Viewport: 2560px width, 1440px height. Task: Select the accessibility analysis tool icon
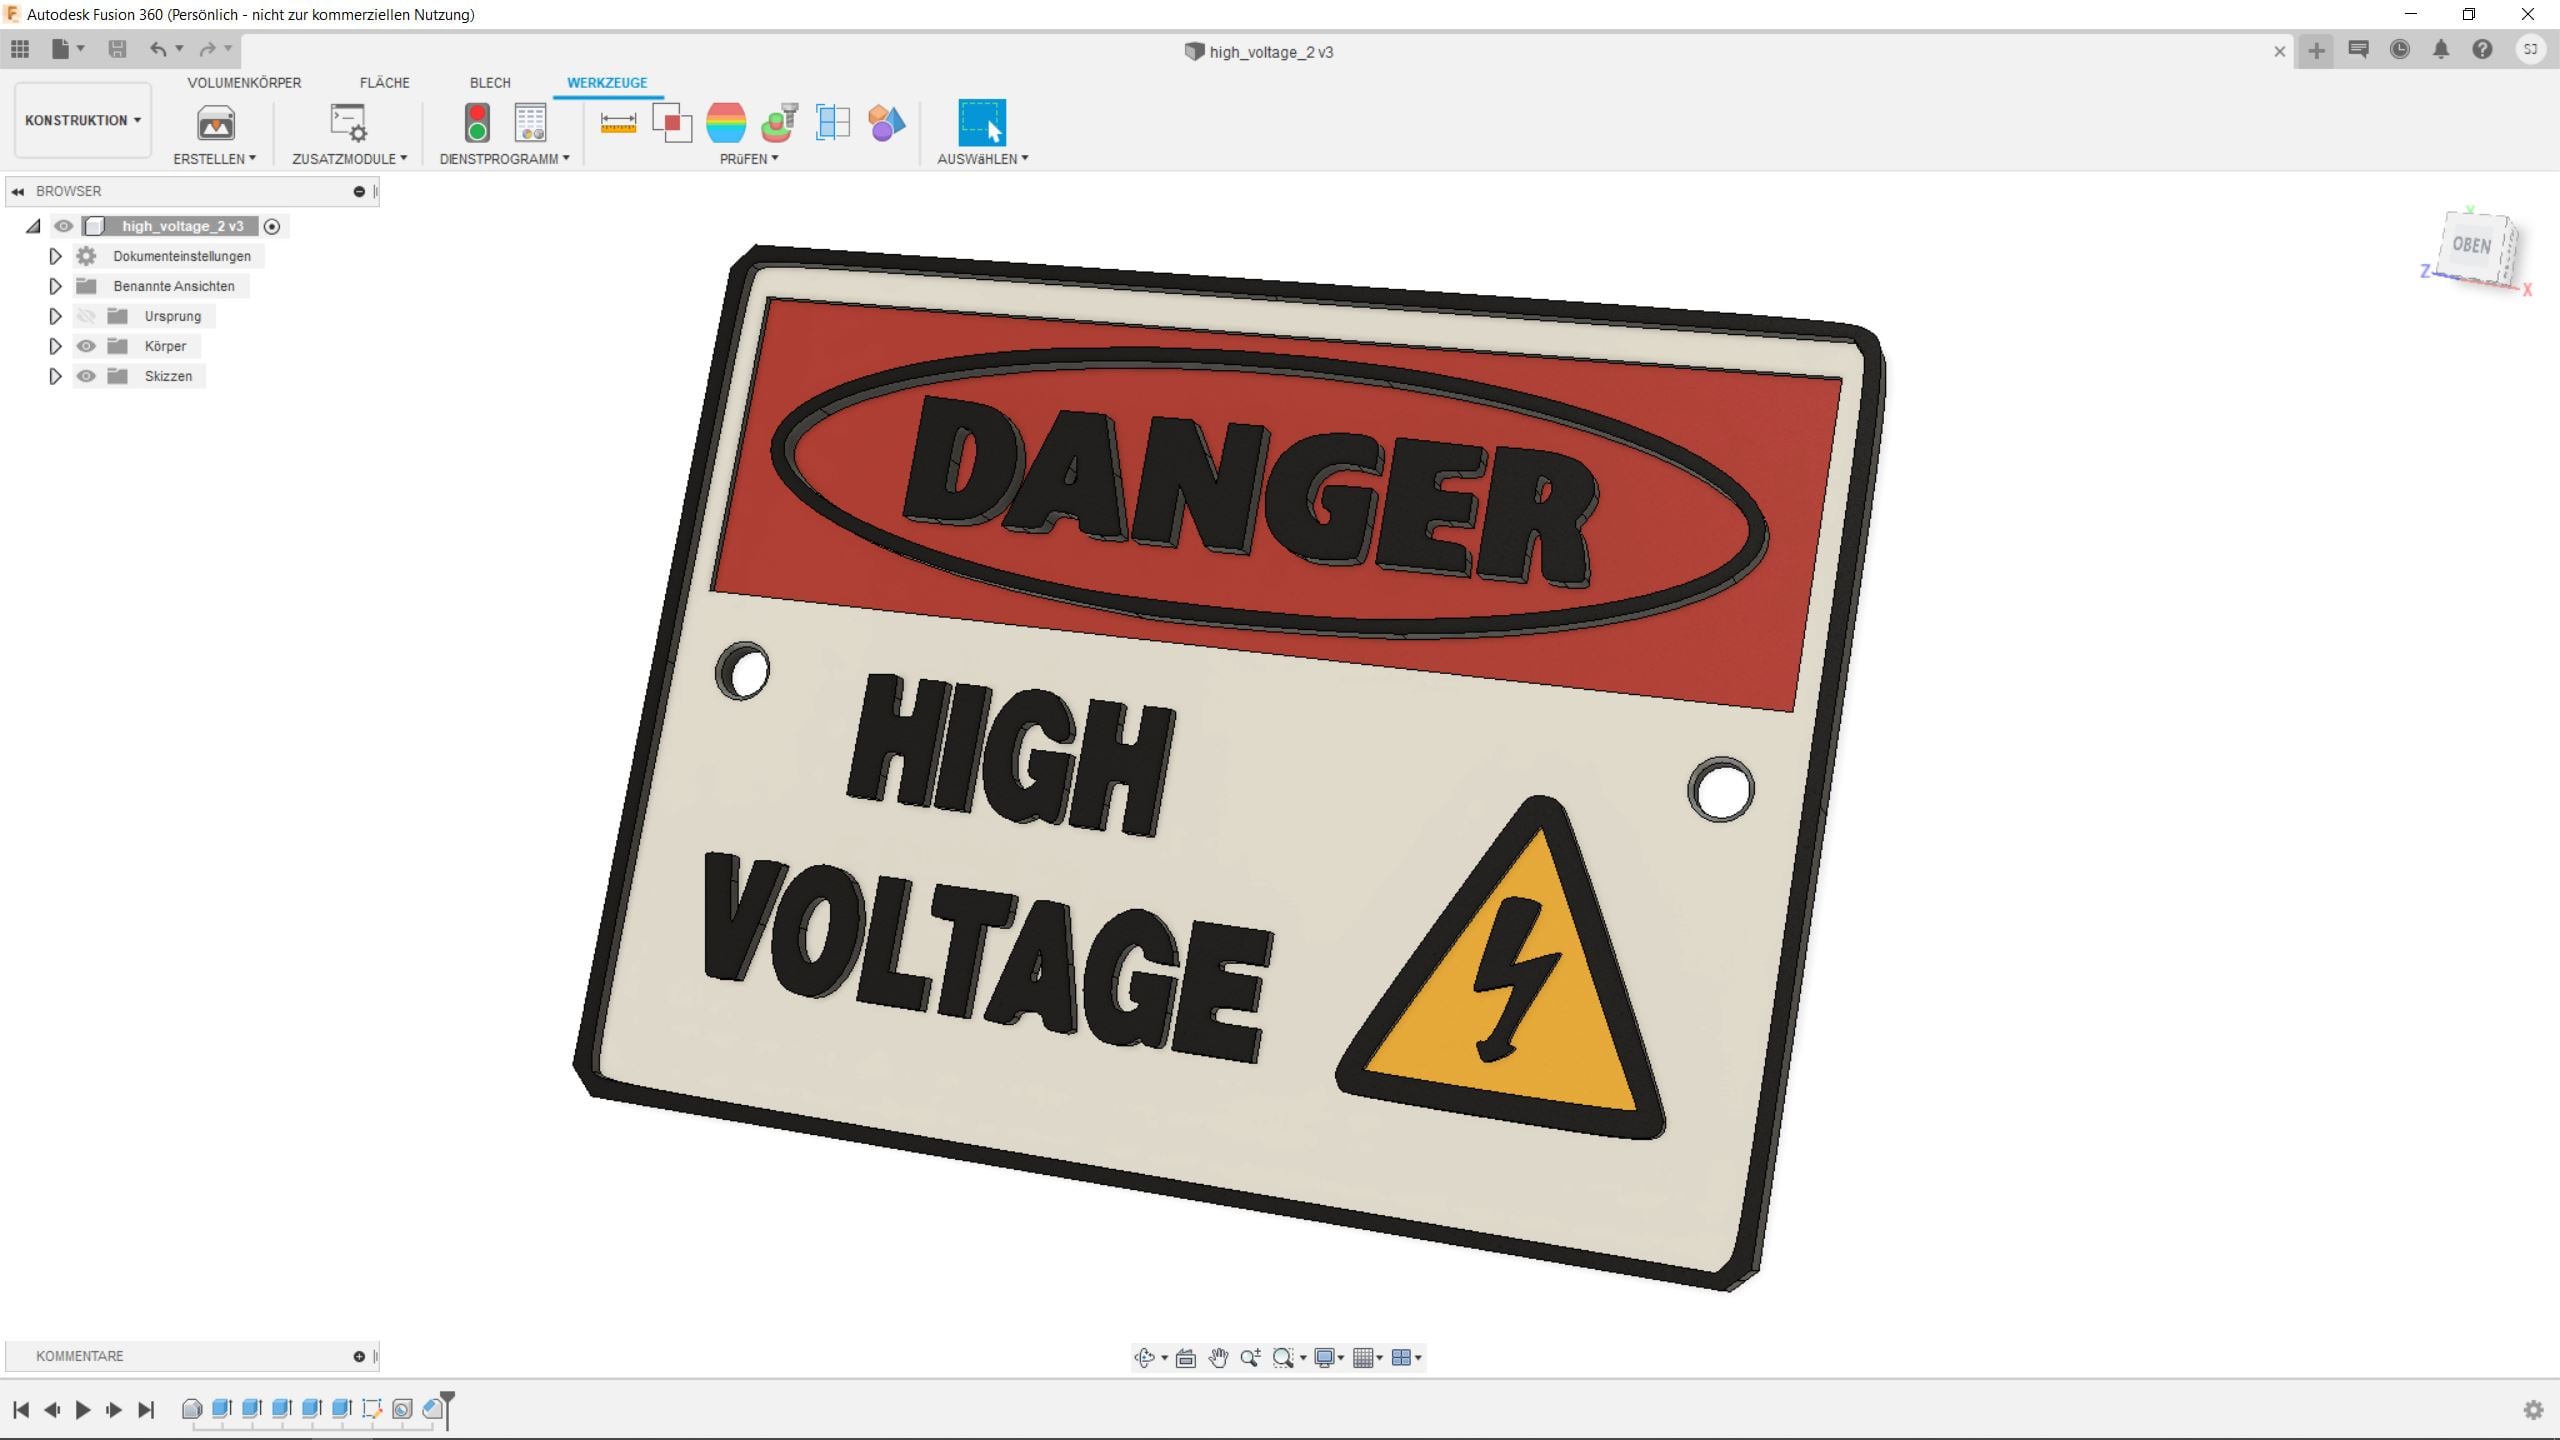tap(779, 123)
